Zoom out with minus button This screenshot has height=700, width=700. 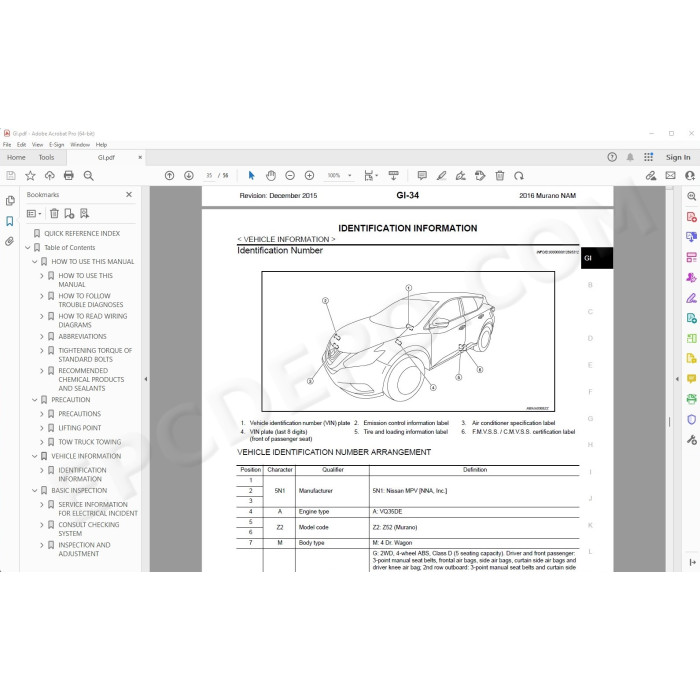pyautogui.click(x=290, y=175)
